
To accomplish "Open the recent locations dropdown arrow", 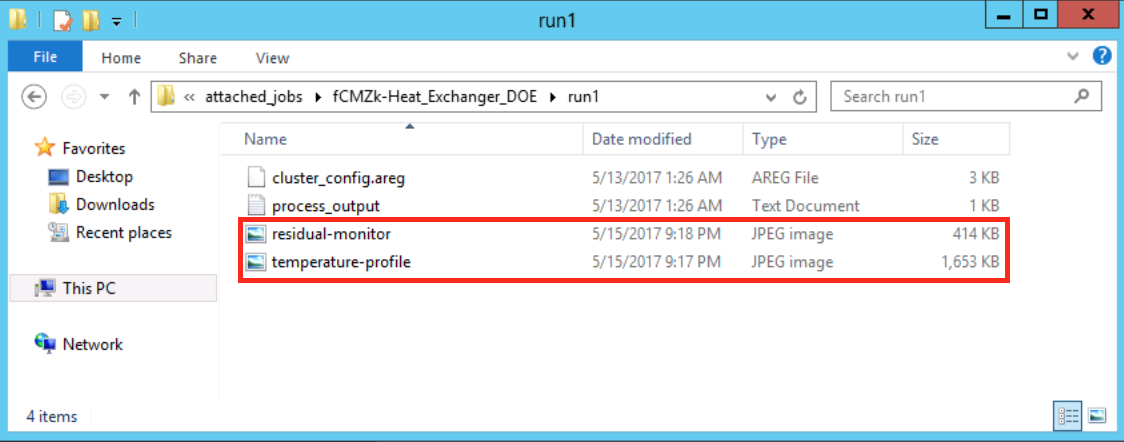I will (105, 97).
